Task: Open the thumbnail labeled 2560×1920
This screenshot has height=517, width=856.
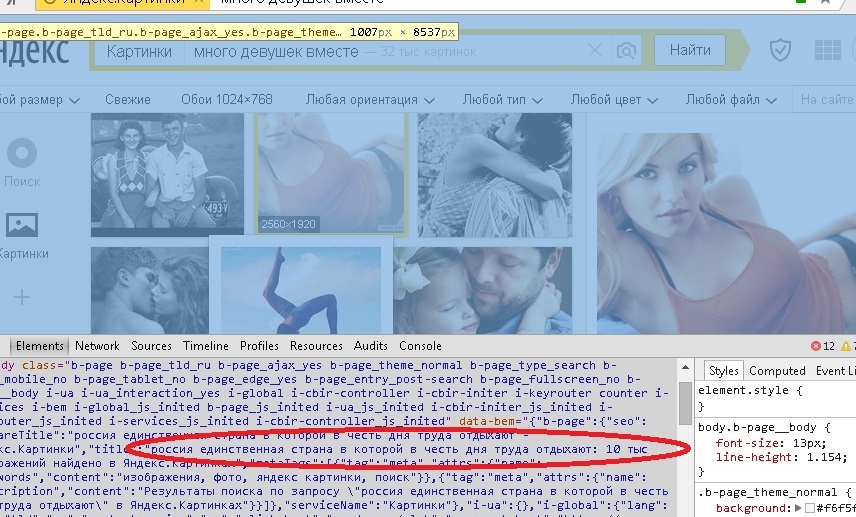Action: (x=331, y=174)
